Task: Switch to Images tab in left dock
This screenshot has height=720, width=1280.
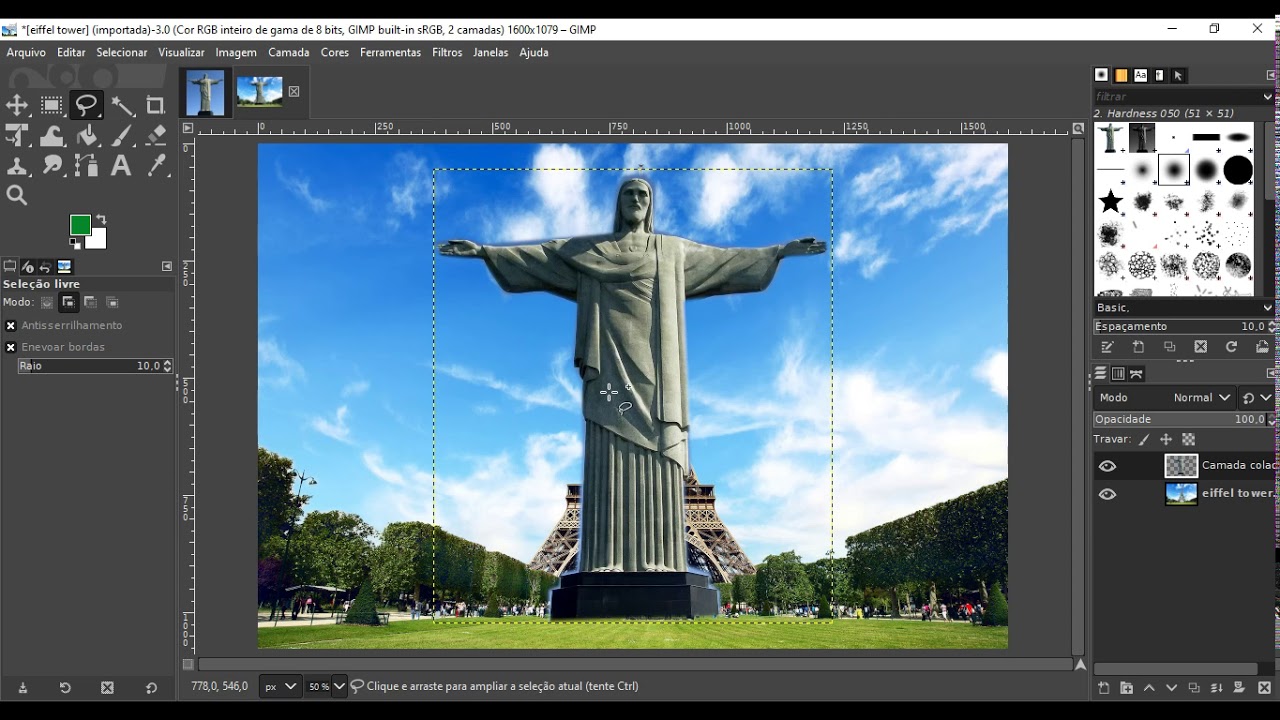Action: coord(65,267)
